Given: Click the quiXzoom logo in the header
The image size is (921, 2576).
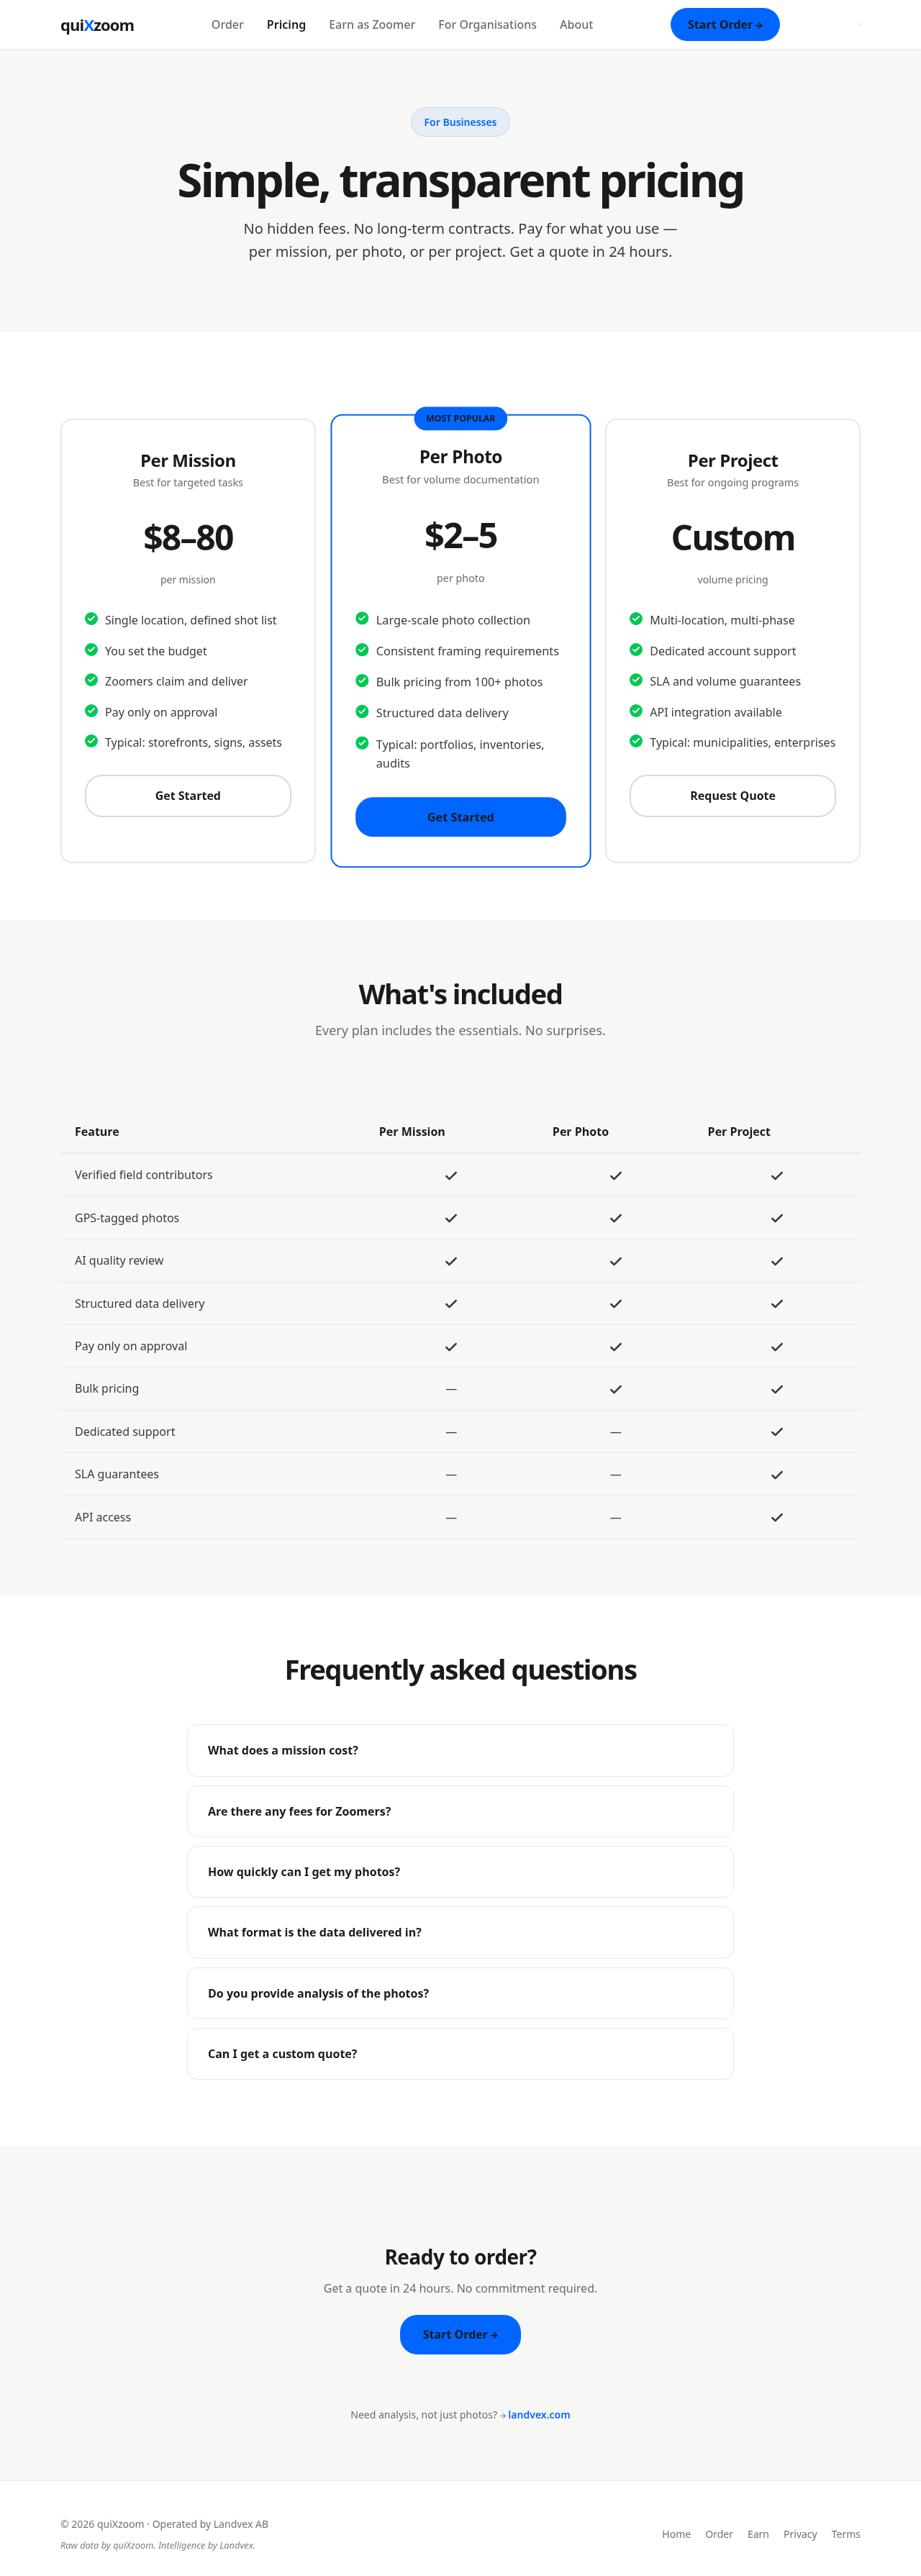Looking at the screenshot, I should click(x=97, y=25).
